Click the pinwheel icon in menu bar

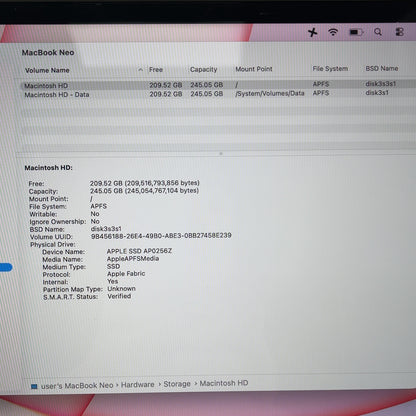[x=313, y=32]
